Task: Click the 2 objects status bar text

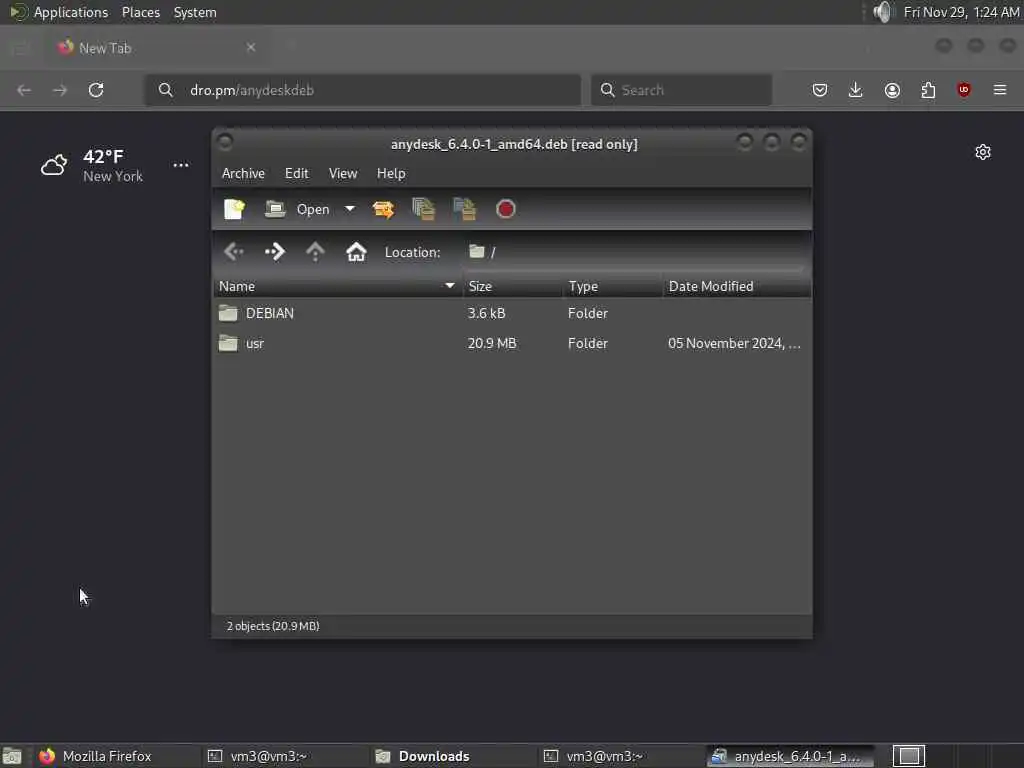Action: pos(273,626)
